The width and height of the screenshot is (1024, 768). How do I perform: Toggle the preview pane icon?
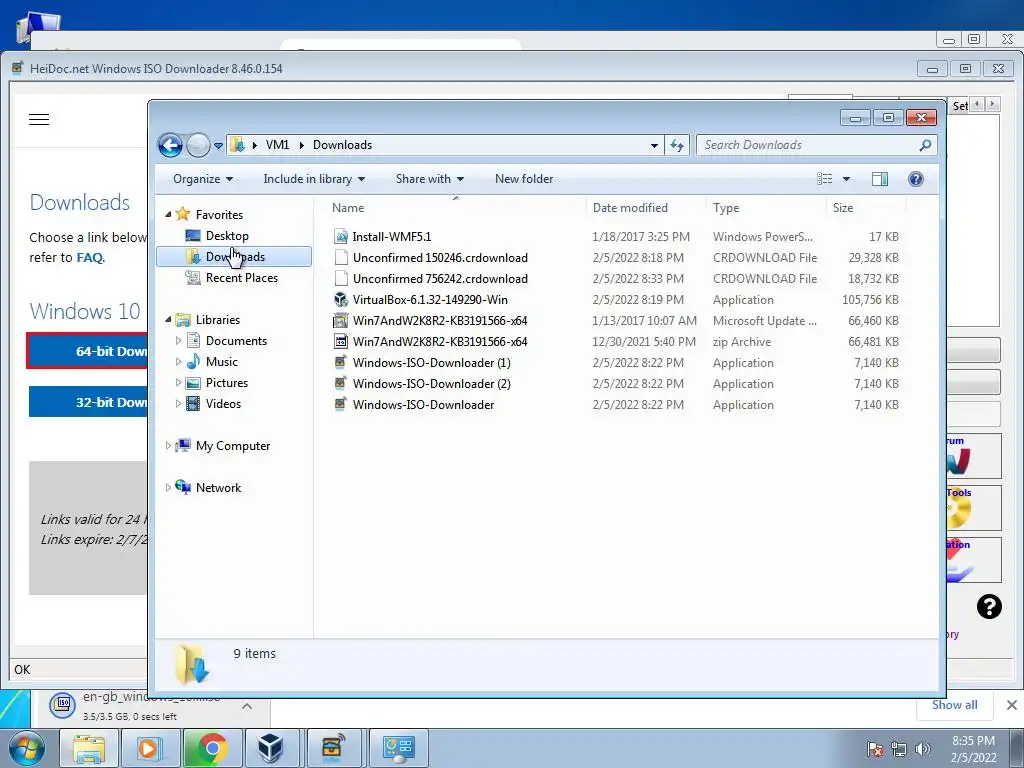pos(880,179)
